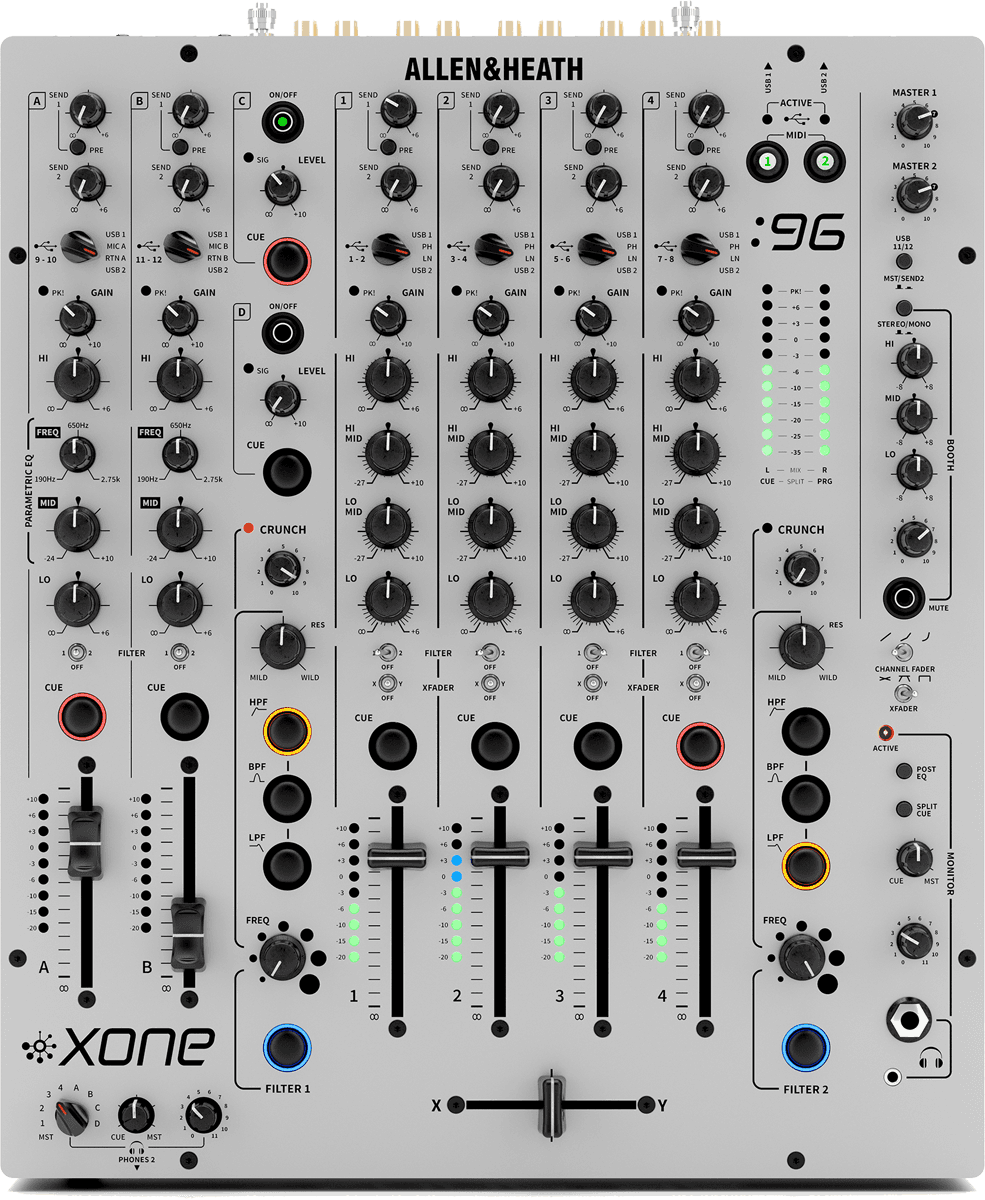The image size is (985, 1200).
Task: Click the channel 3 LO MID knob
Action: tap(592, 527)
